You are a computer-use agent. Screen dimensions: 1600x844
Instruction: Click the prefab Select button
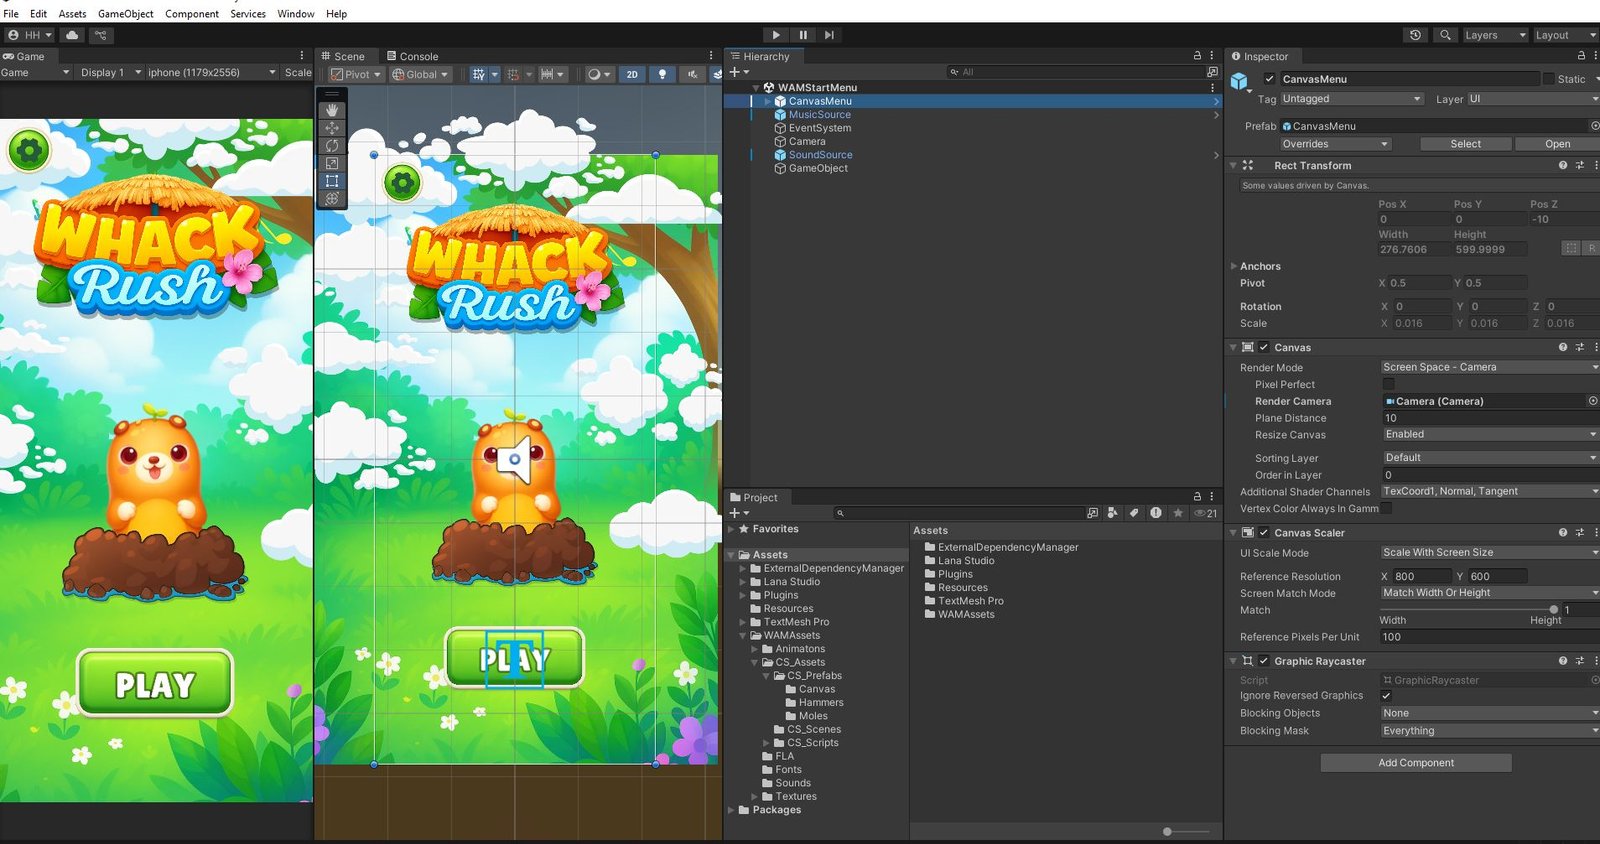(1465, 144)
